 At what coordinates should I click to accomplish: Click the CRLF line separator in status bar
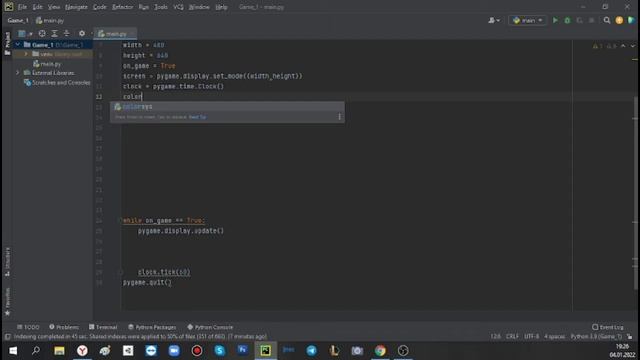(x=512, y=336)
